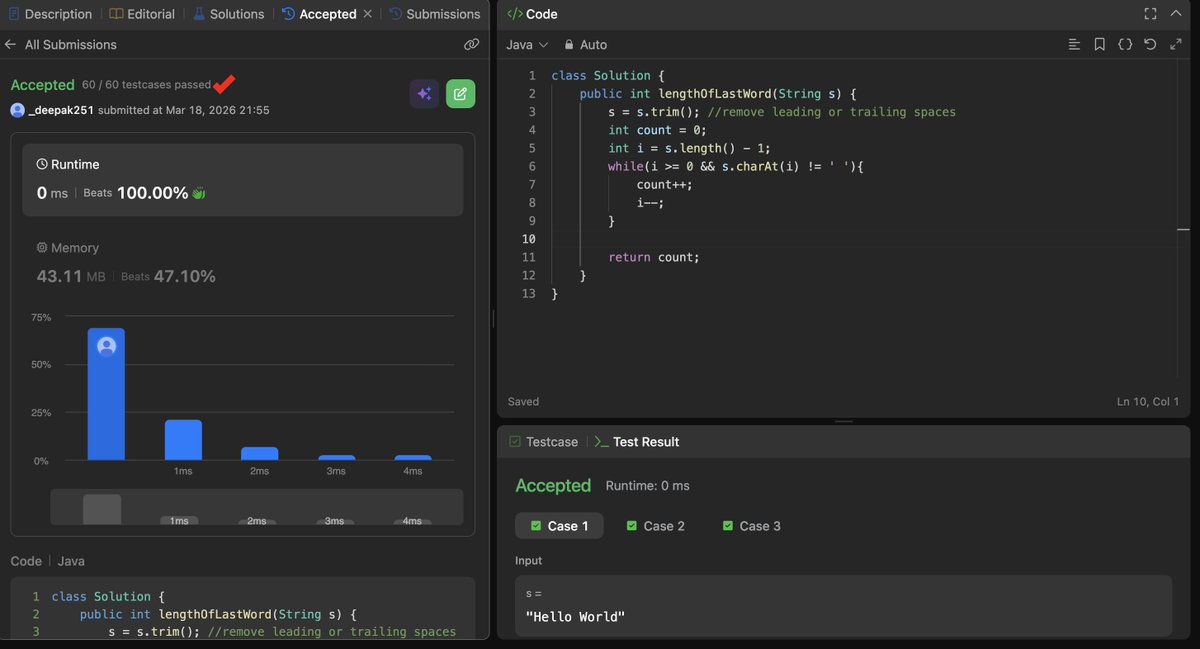
Task: Copy the submission link via the chain icon
Action: (x=471, y=45)
